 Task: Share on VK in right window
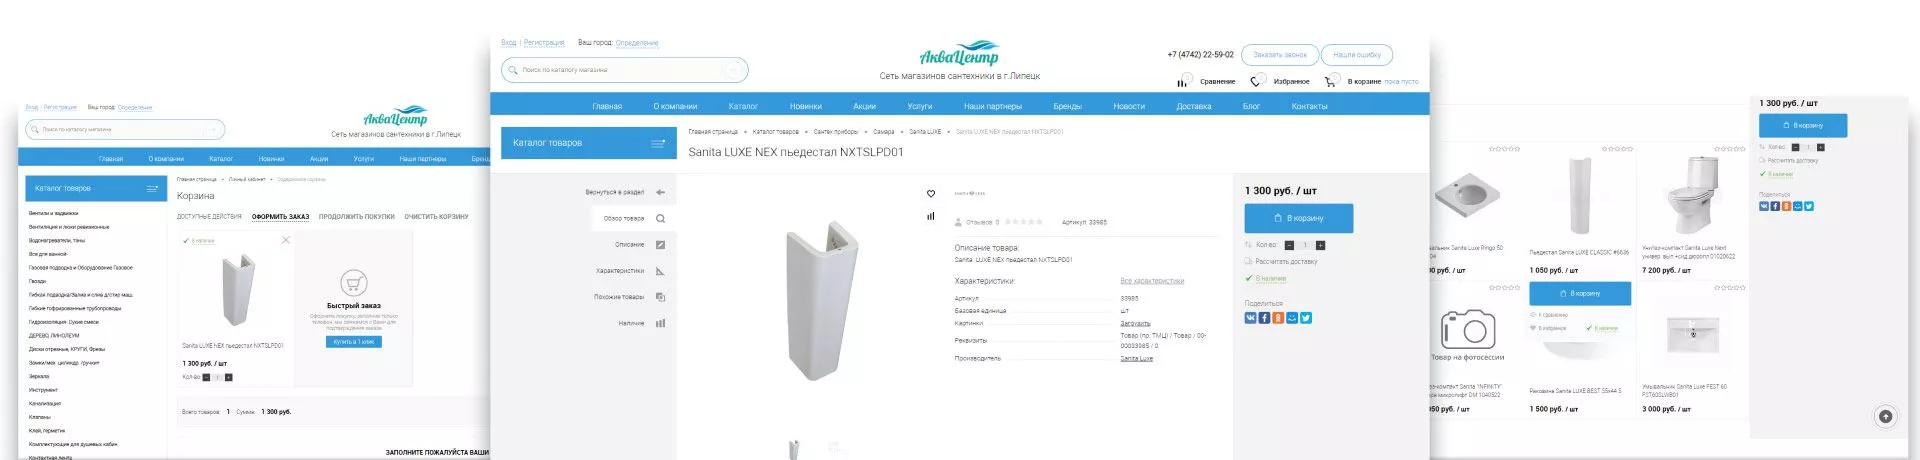[1764, 206]
